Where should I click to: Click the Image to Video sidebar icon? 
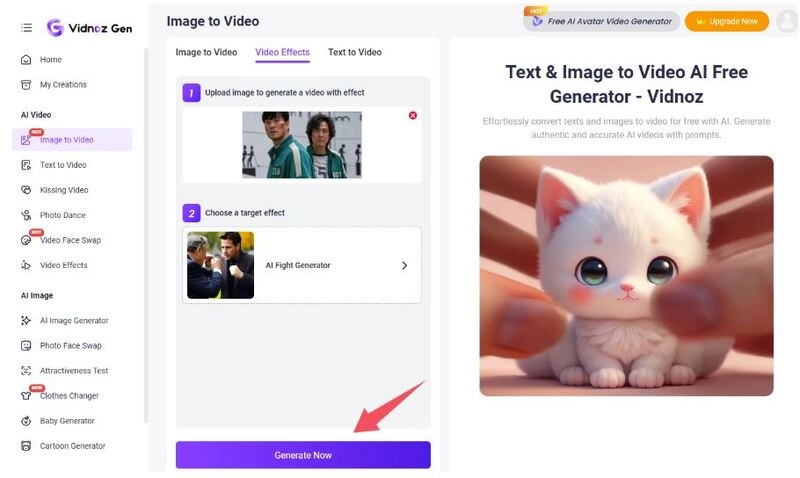point(26,140)
